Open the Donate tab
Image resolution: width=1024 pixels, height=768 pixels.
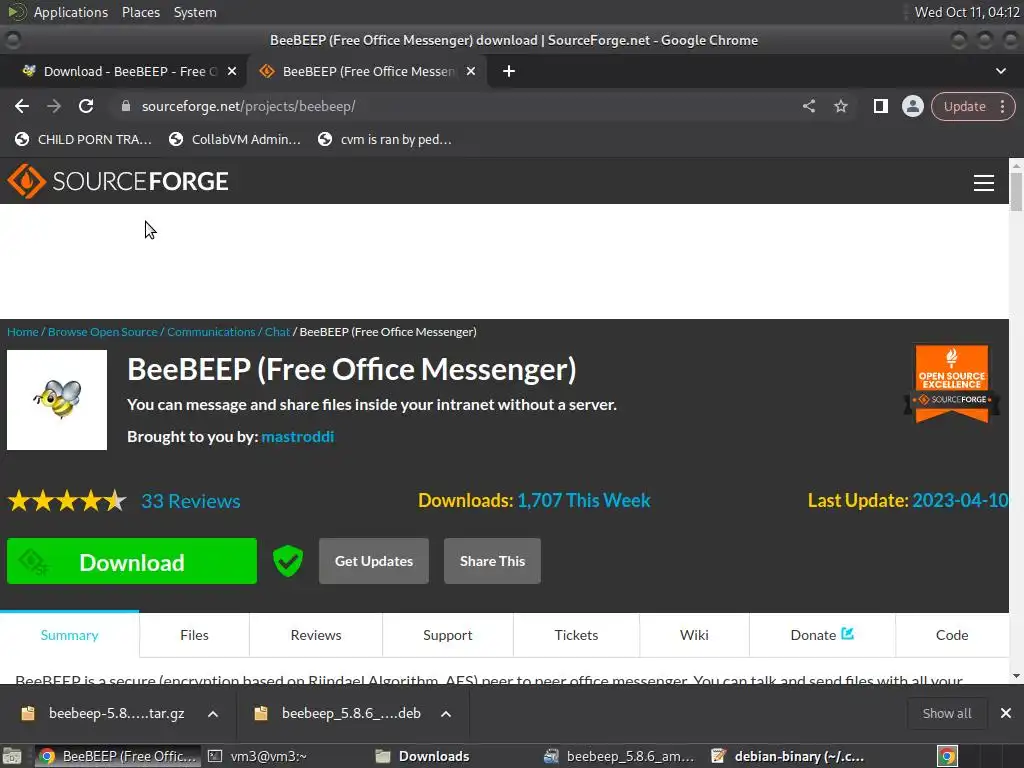(x=822, y=635)
